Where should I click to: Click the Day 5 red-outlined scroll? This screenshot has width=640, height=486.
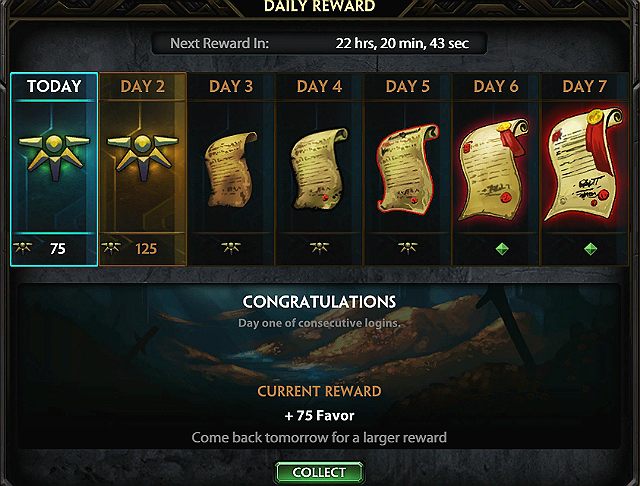(x=407, y=169)
